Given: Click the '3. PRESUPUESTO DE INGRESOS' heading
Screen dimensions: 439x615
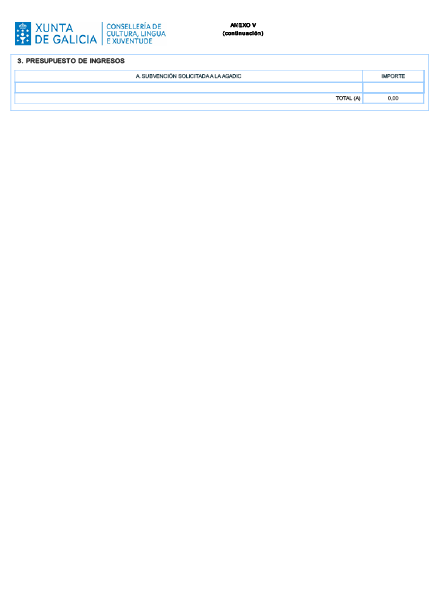Looking at the screenshot, I should click(71, 61).
